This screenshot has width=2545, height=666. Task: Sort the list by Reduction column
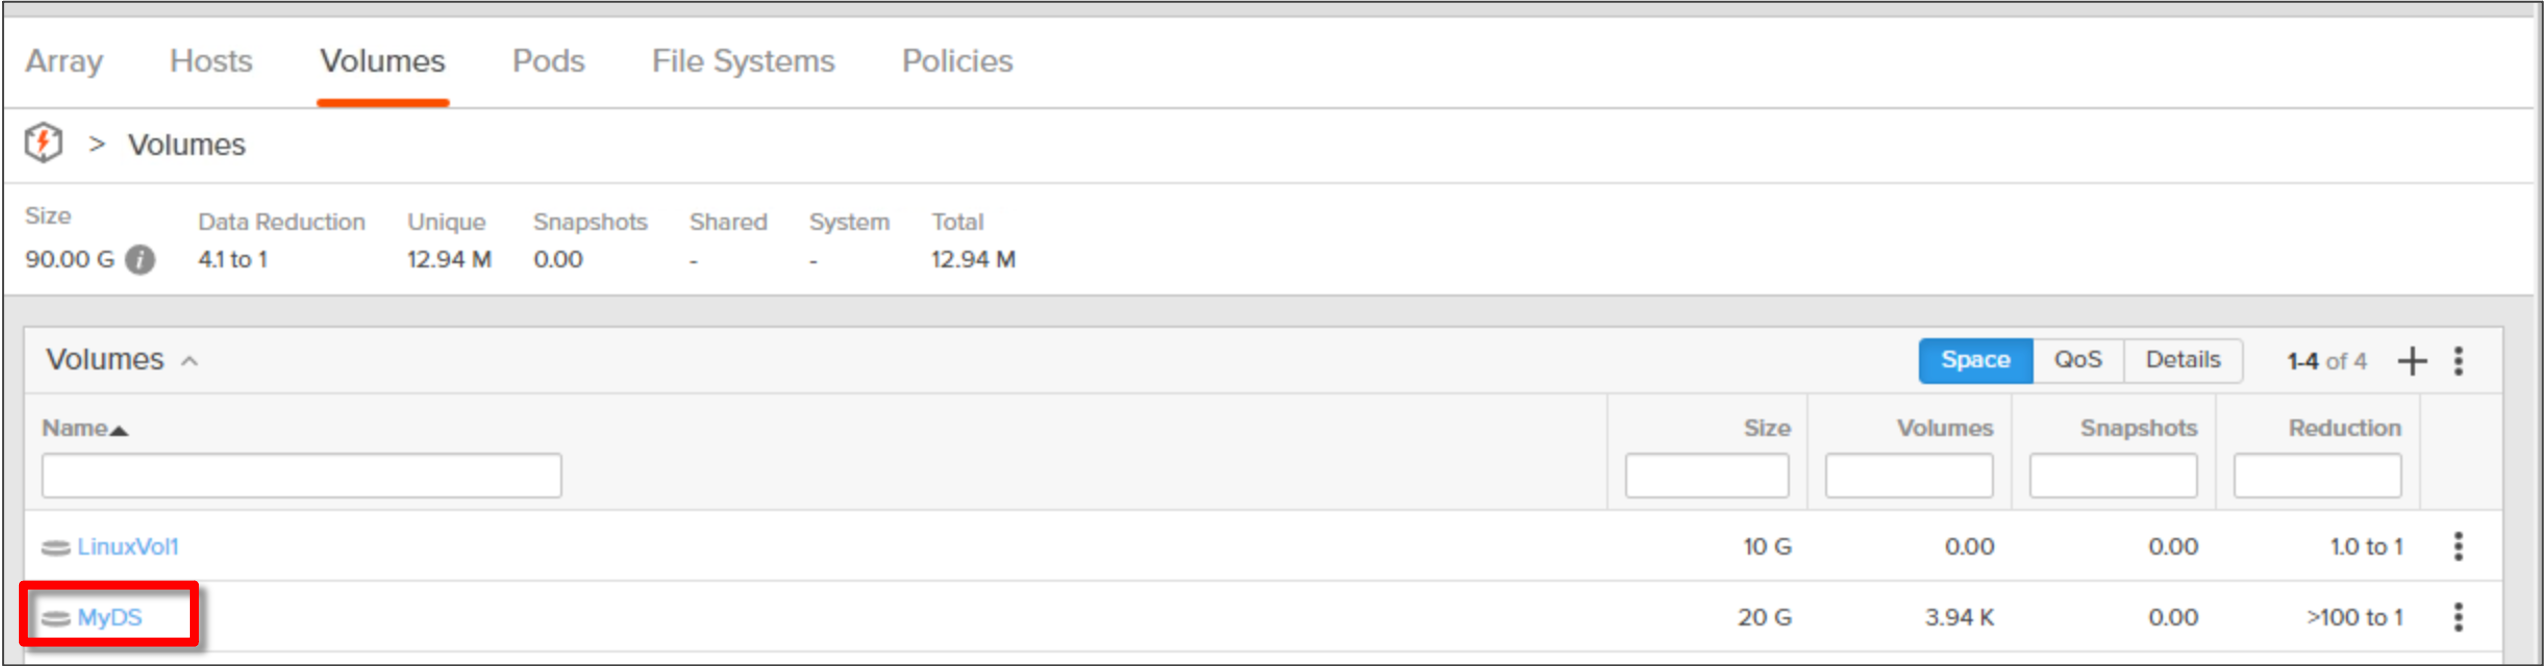tap(2344, 428)
